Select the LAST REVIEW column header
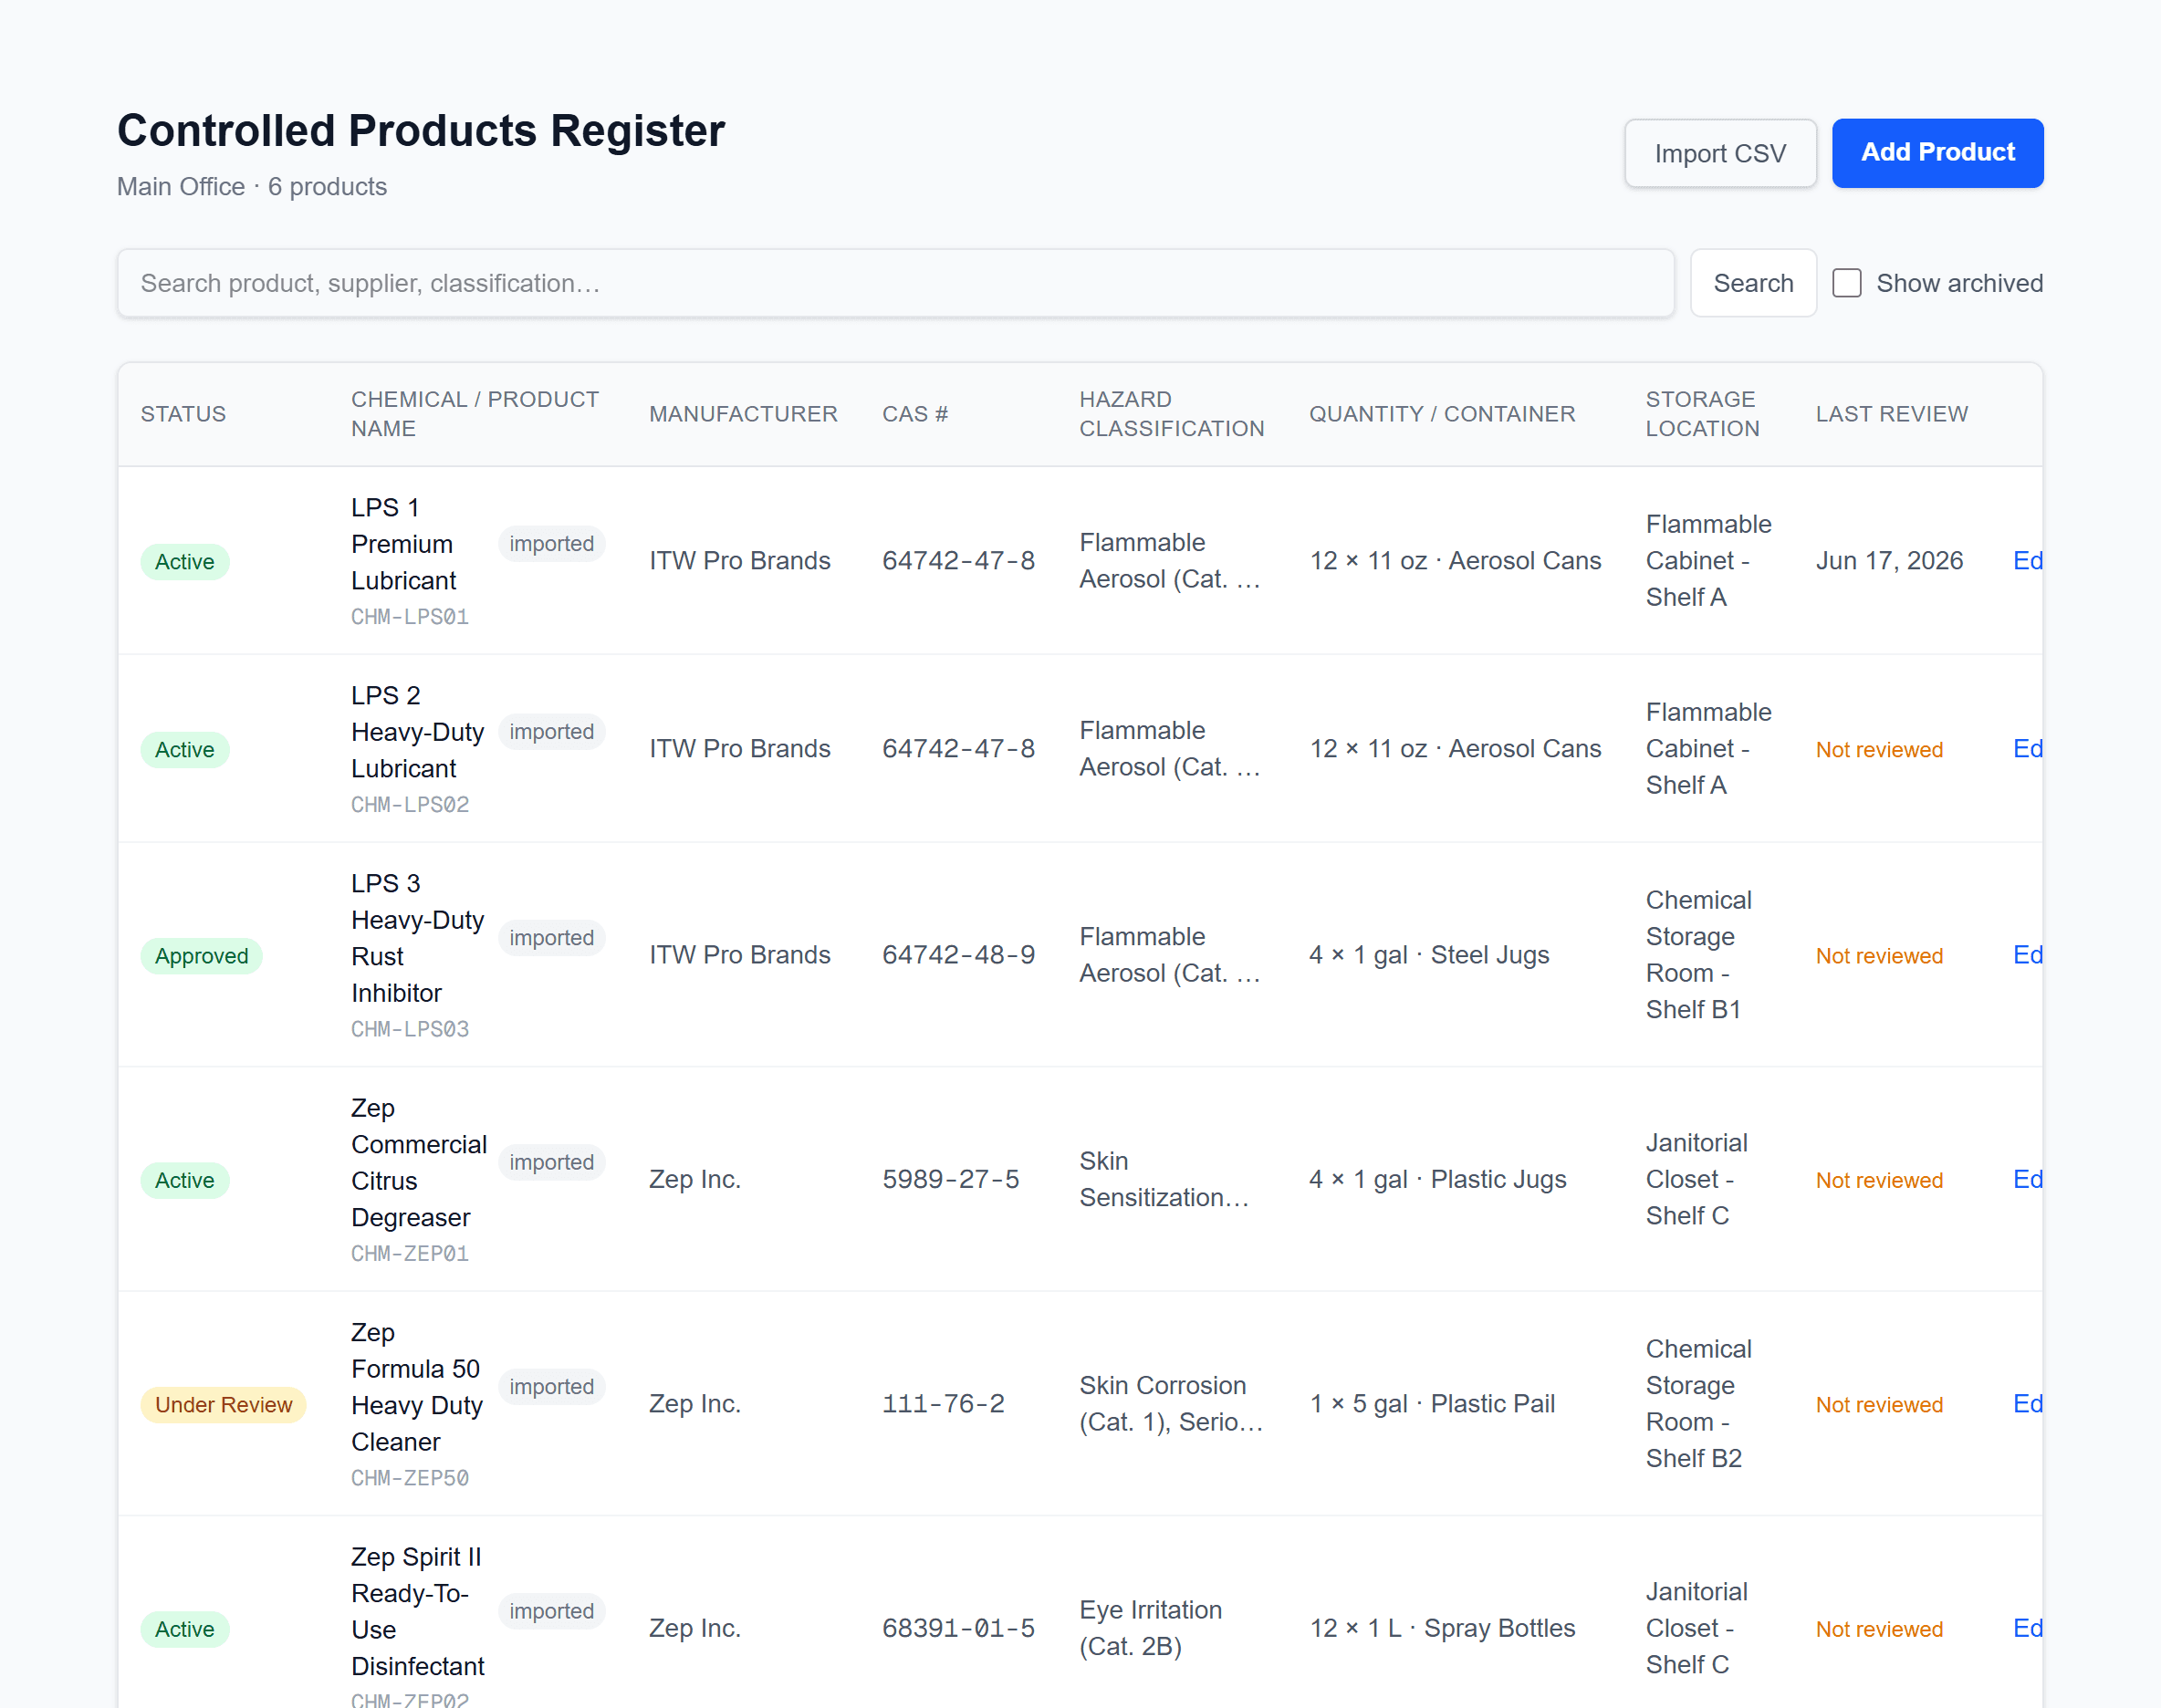This screenshot has height=1708, width=2161. [1892, 414]
